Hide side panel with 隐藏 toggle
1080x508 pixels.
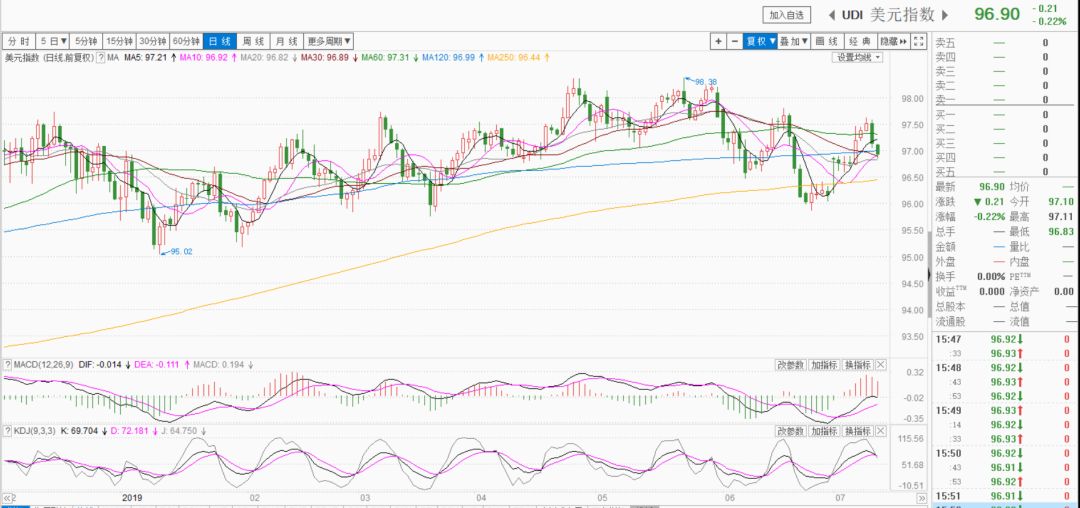pos(893,41)
